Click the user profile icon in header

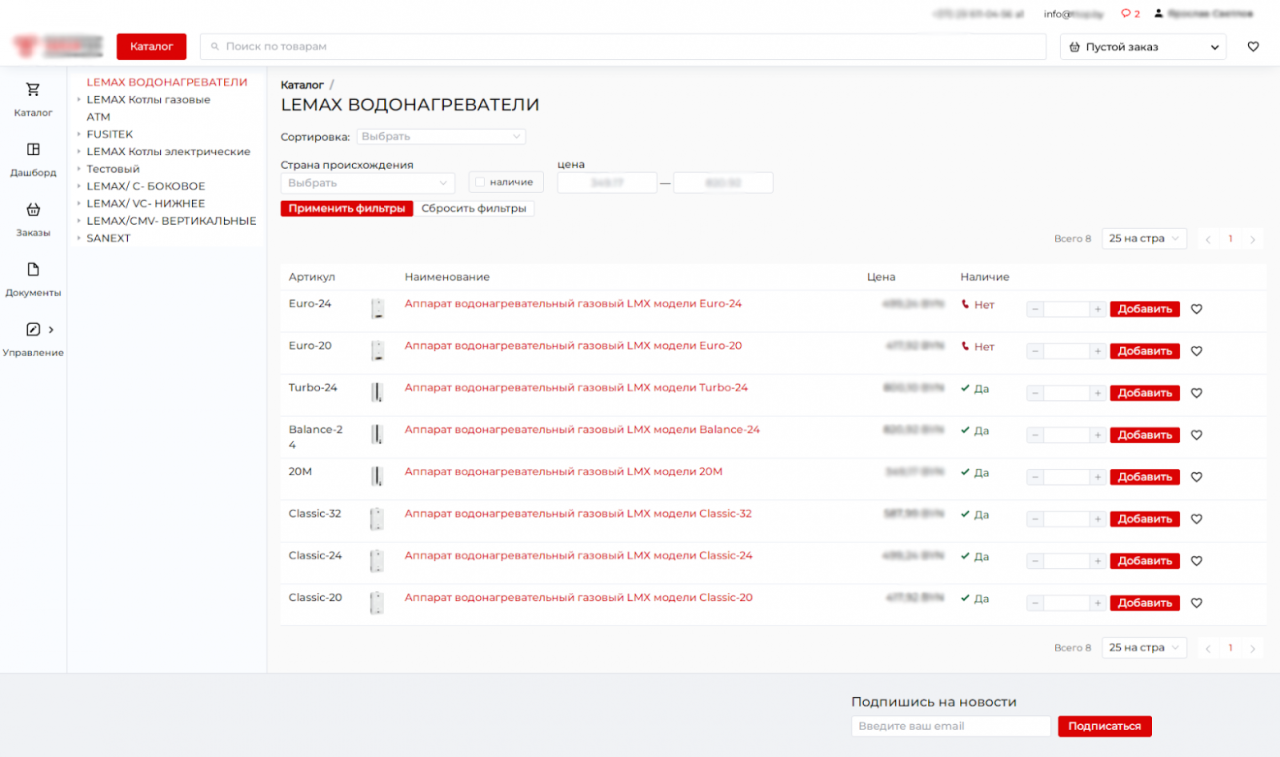coord(1159,14)
